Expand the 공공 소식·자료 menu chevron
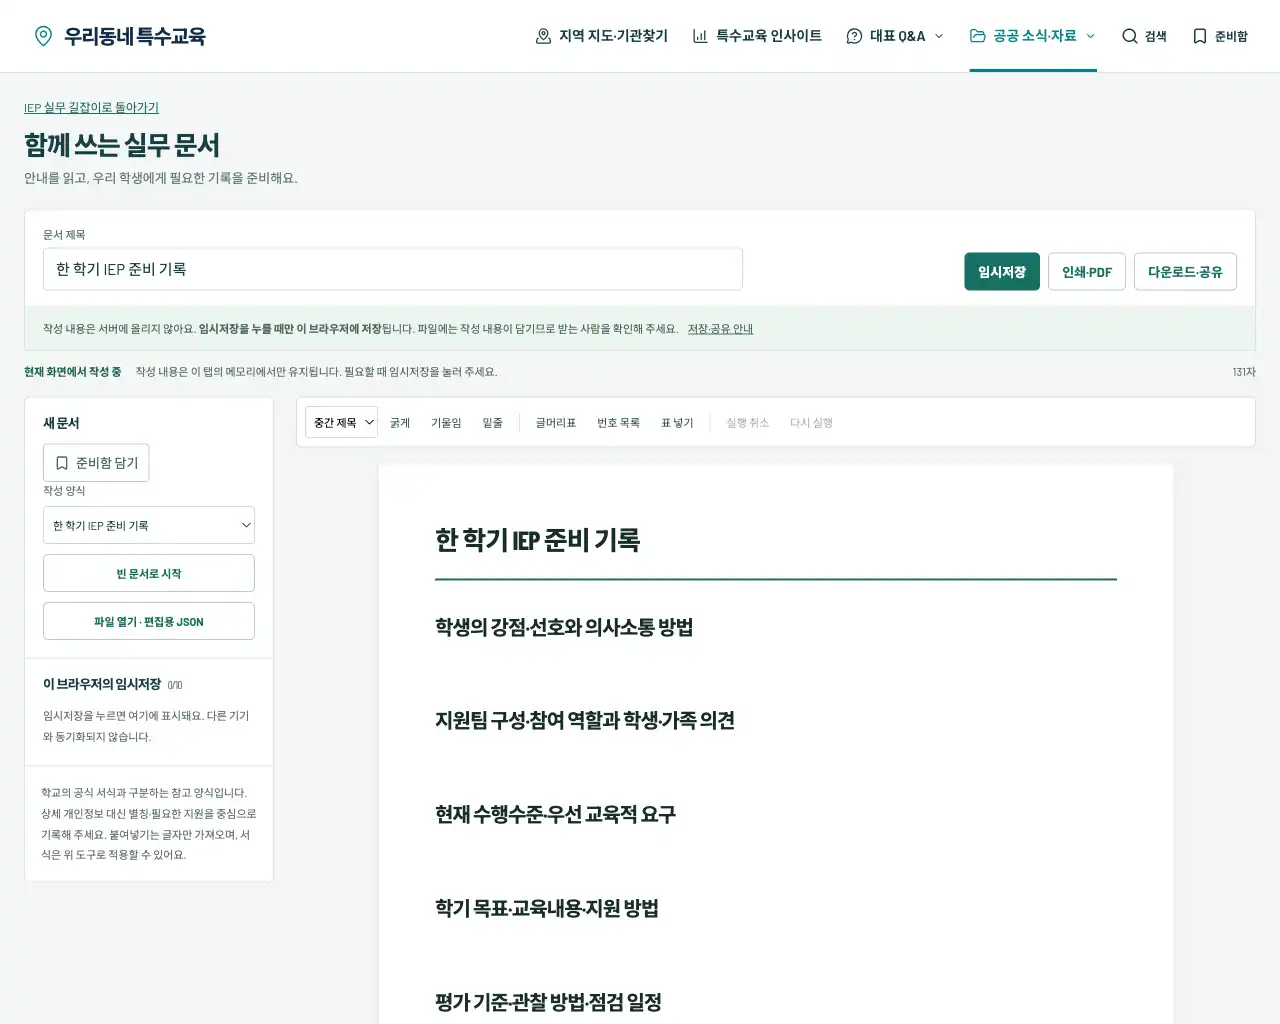The height and width of the screenshot is (1024, 1280). pyautogui.click(x=1090, y=36)
